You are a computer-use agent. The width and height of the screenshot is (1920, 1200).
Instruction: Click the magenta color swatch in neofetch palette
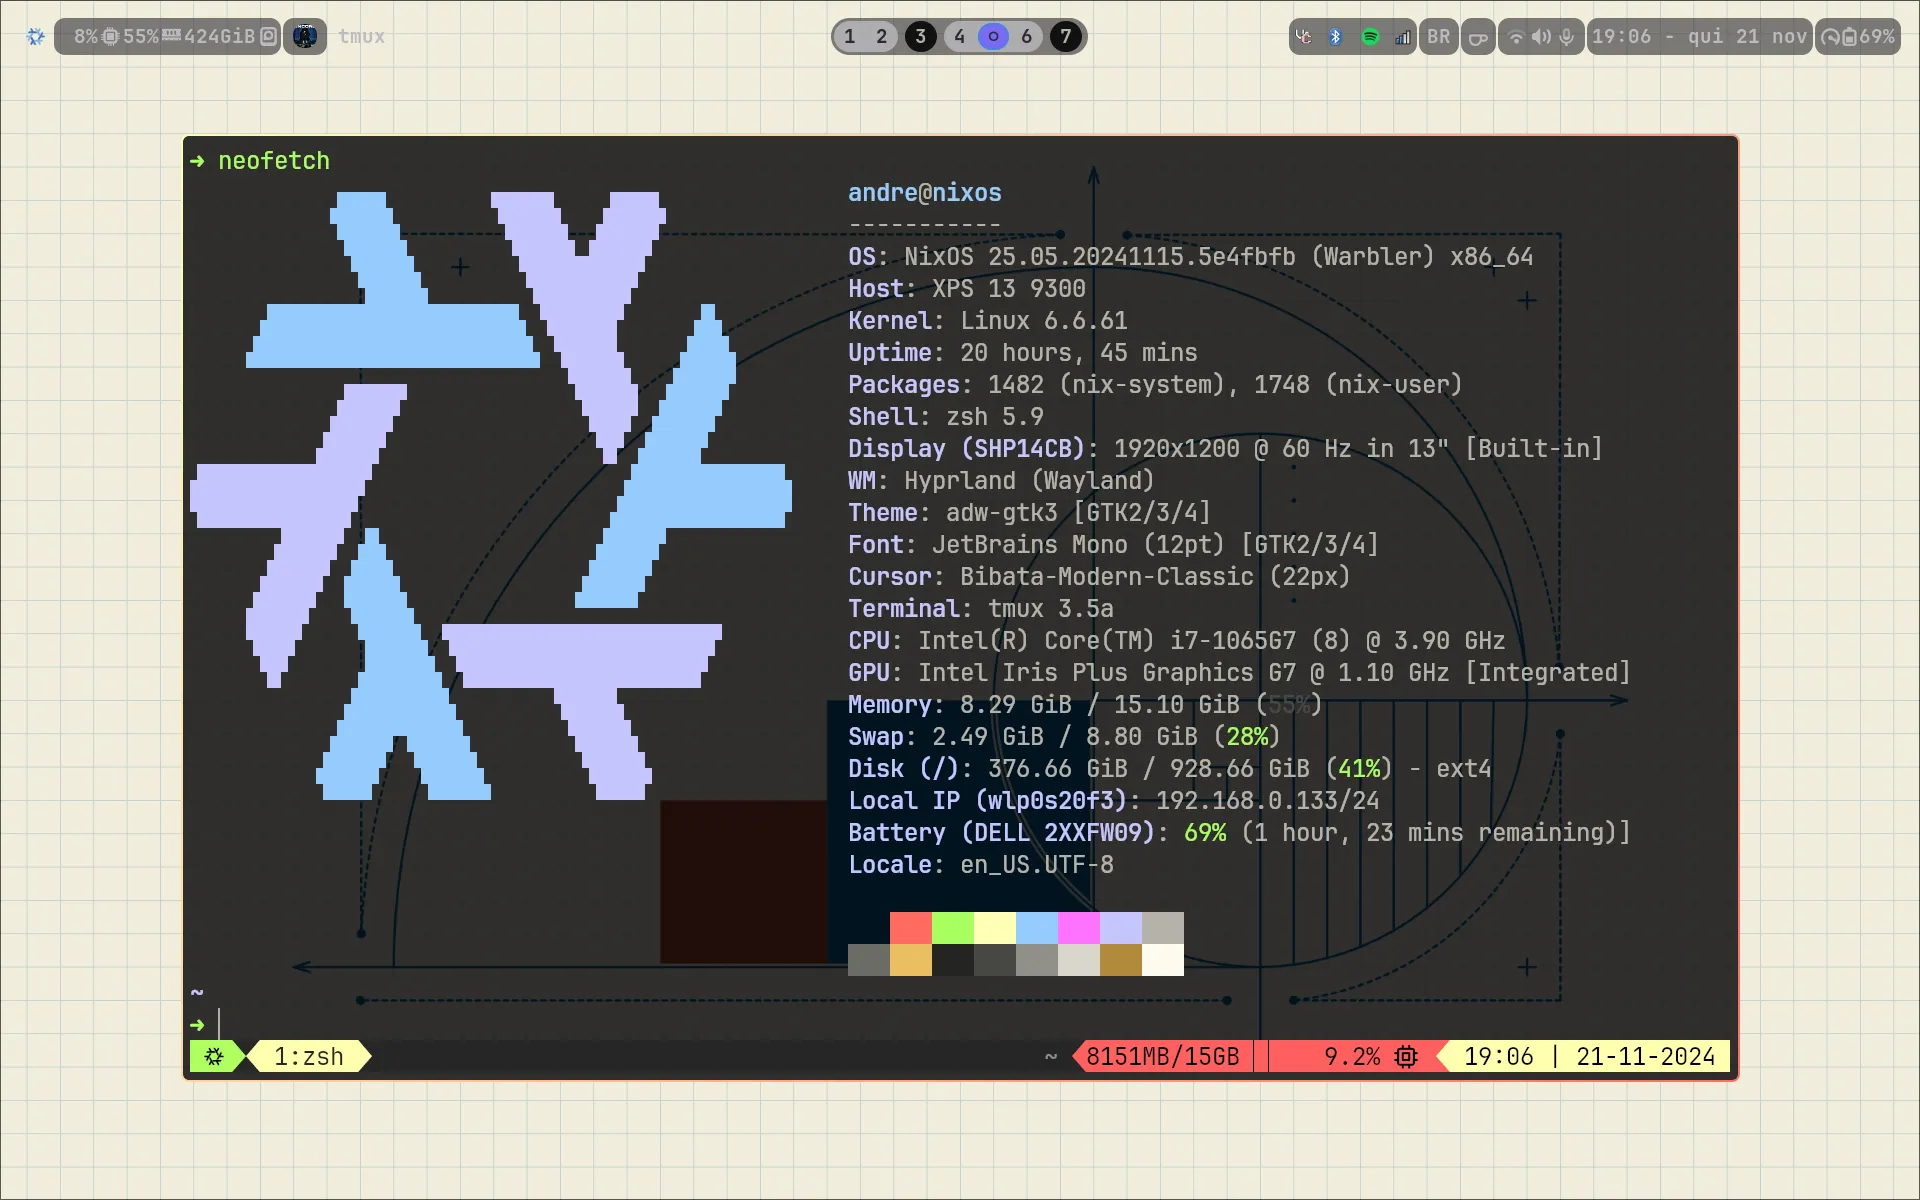point(1079,928)
